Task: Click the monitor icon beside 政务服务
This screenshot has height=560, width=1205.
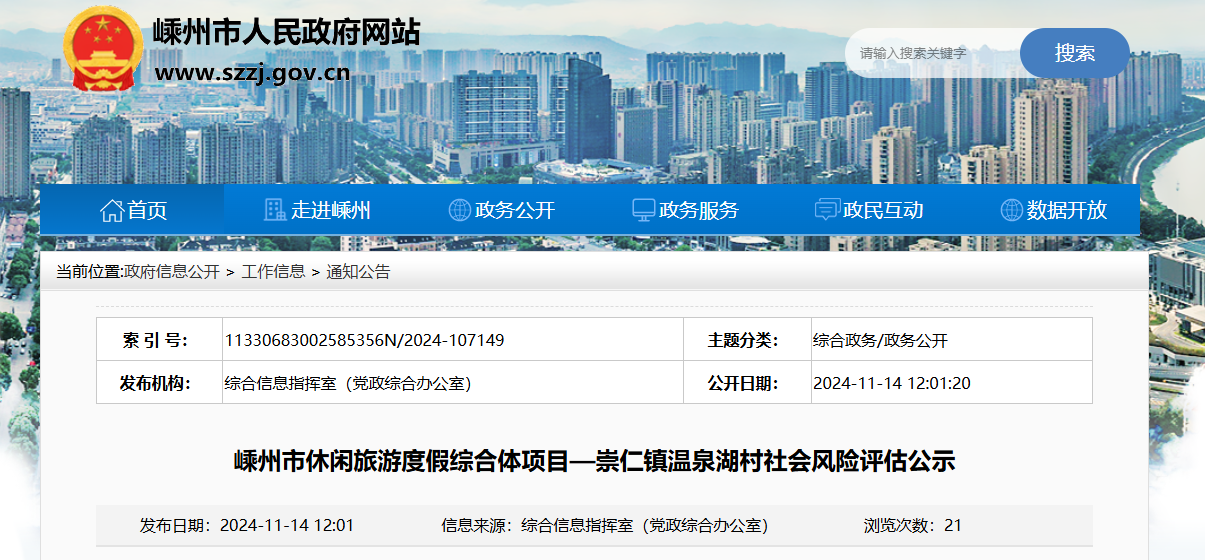Action: 644,210
